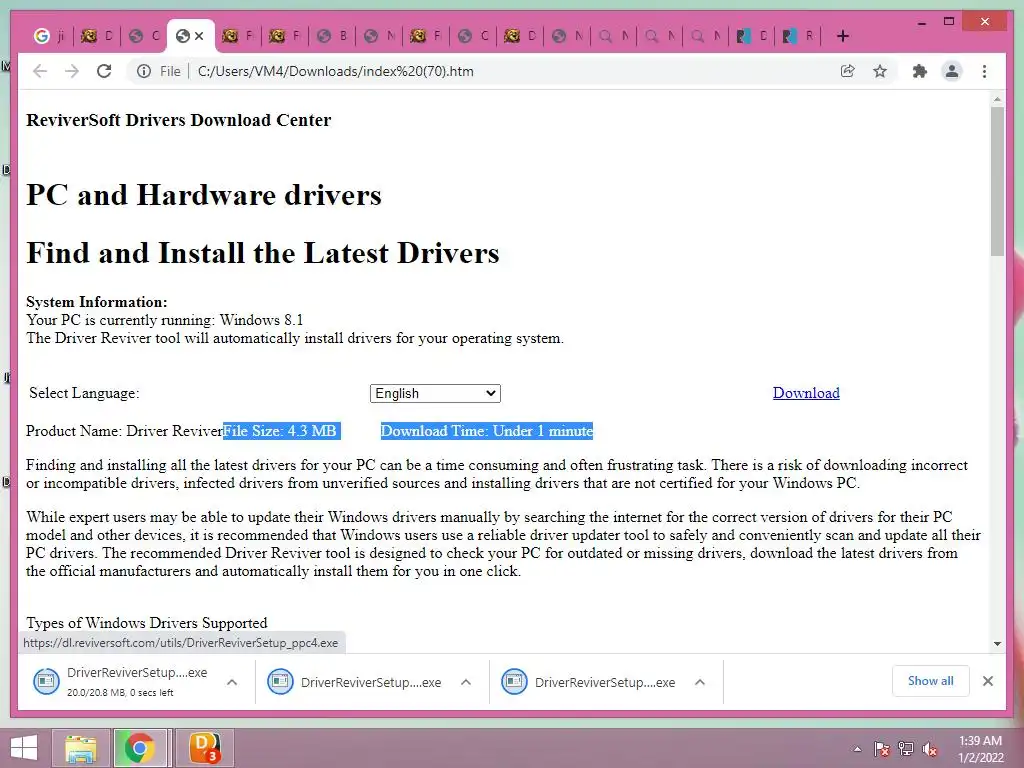This screenshot has width=1024, height=768.
Task: Open the last DriverReviverSetup.exe download item
Action: 588,682
